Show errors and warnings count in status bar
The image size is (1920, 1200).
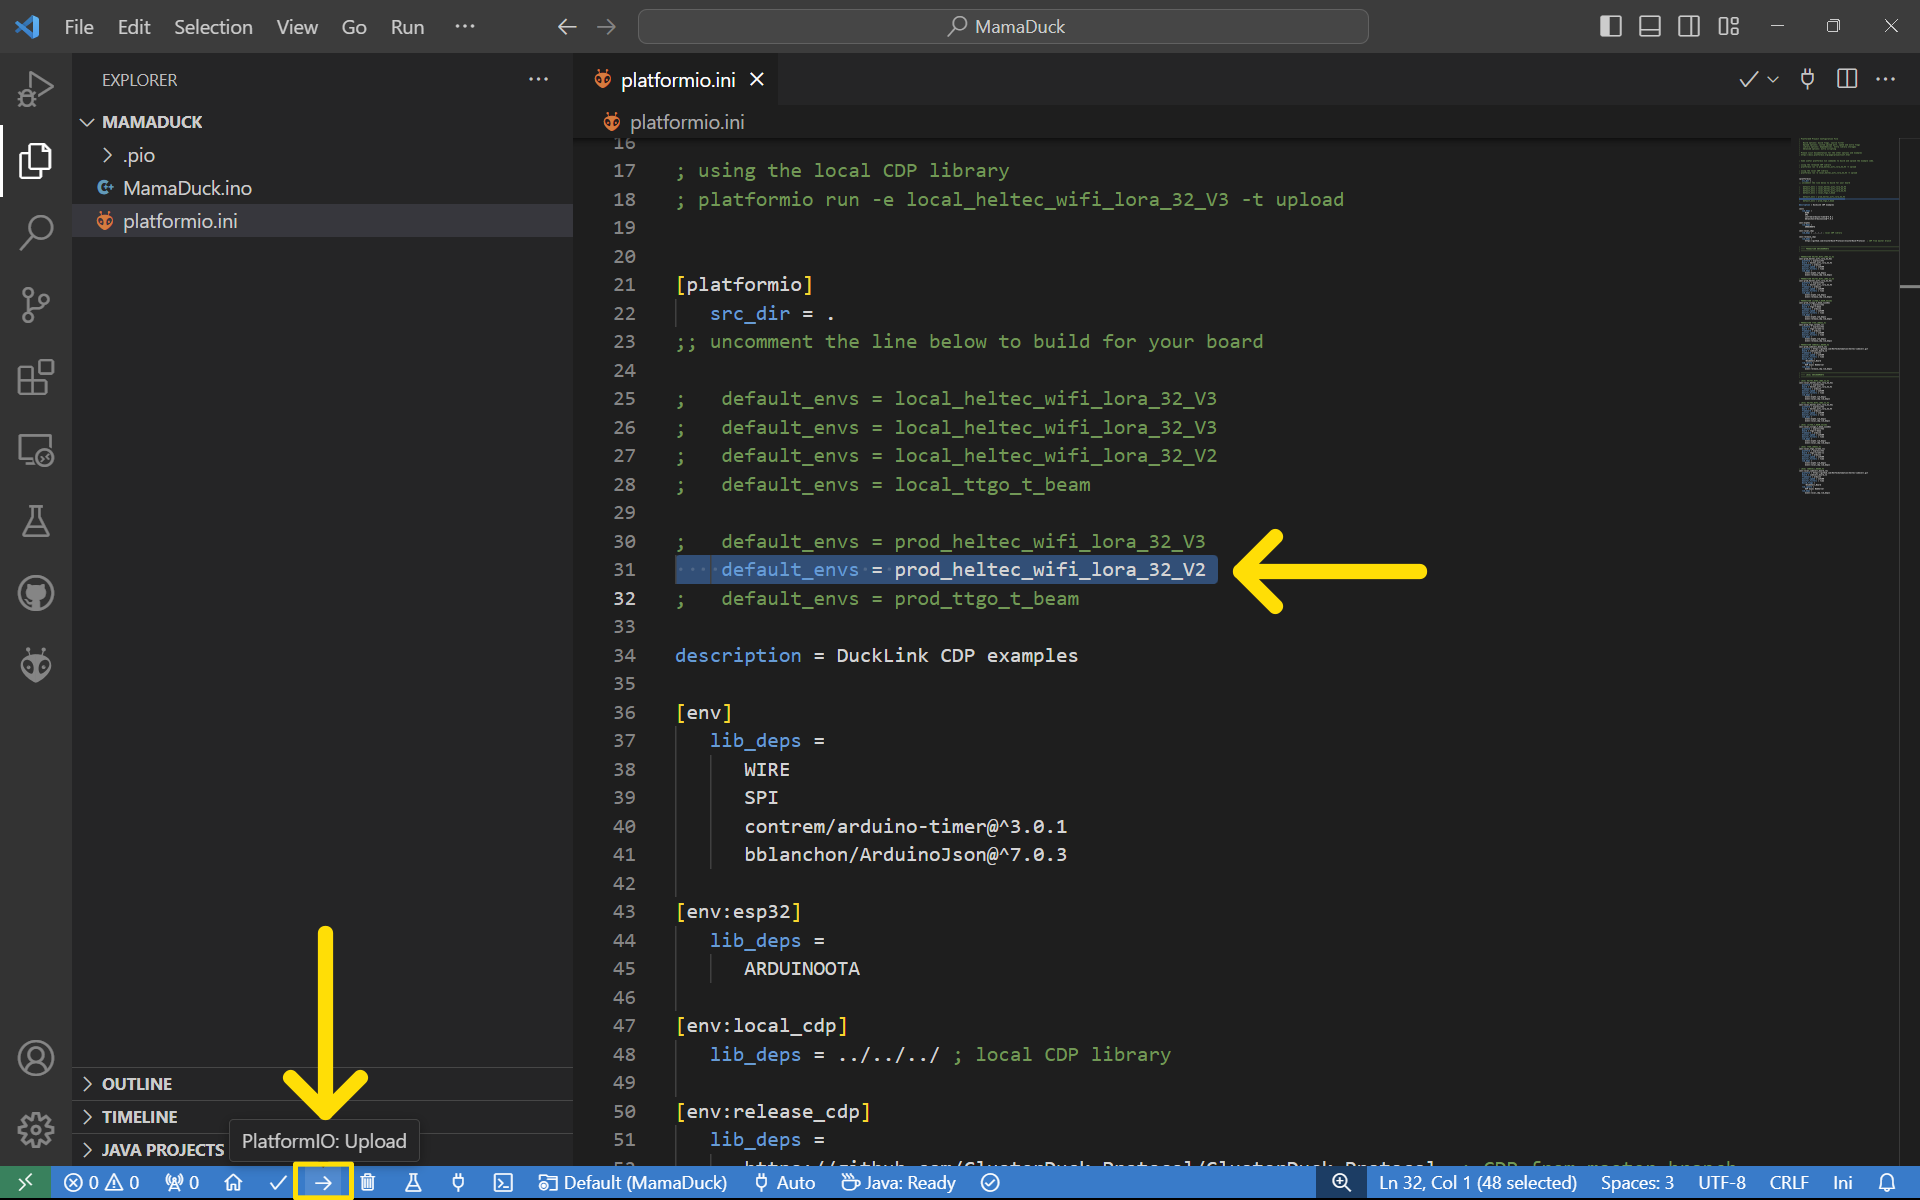tap(102, 1183)
